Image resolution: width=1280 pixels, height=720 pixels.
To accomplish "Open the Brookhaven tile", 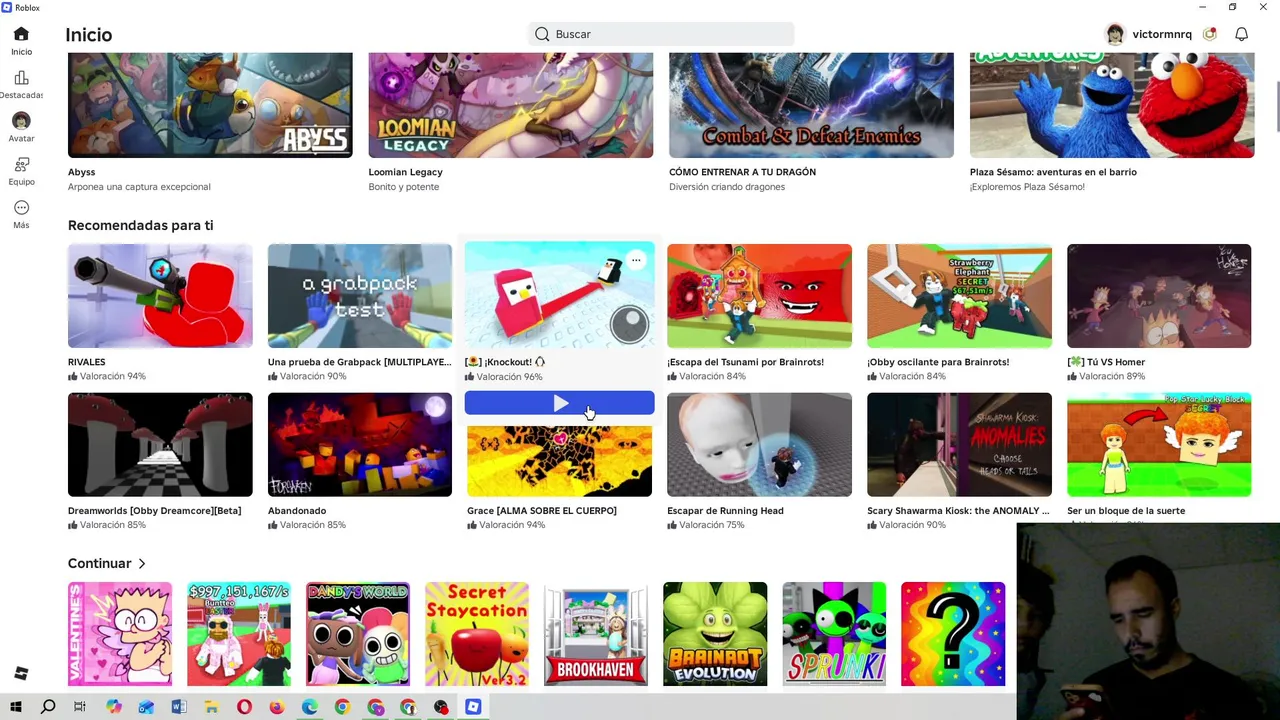I will pyautogui.click(x=596, y=634).
